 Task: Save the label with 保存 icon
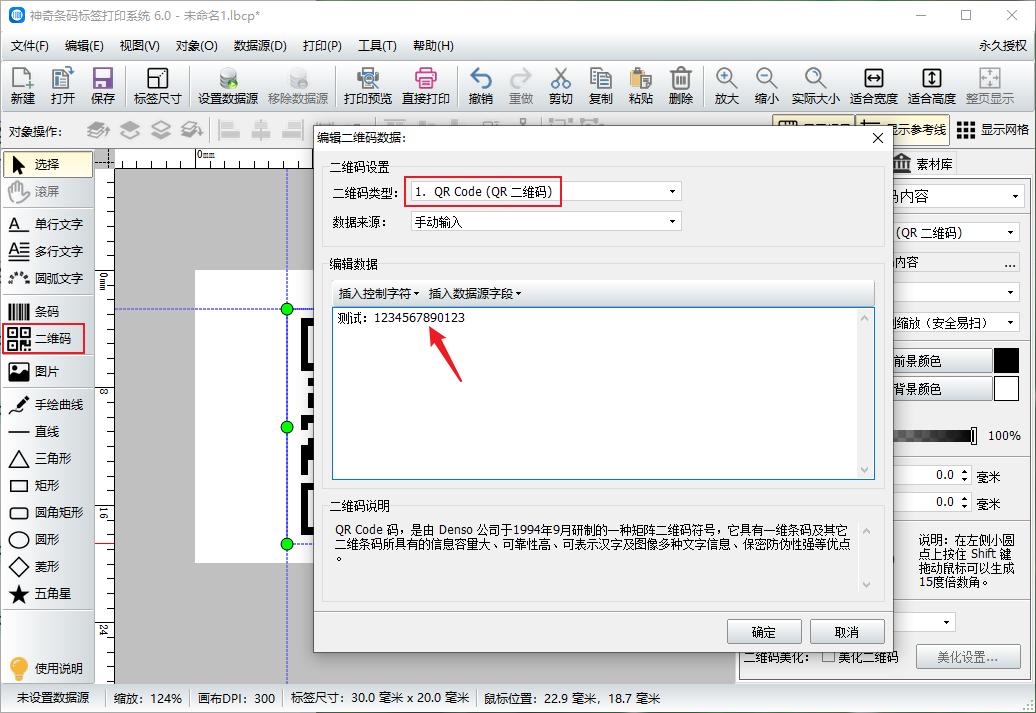pyautogui.click(x=102, y=86)
